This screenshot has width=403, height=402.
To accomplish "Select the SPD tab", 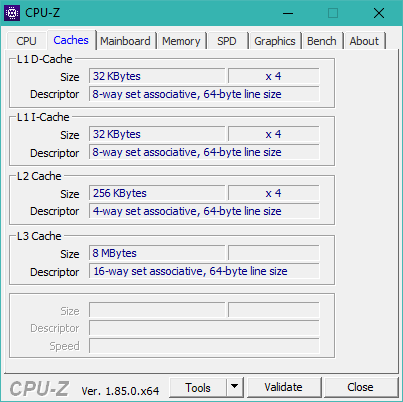I will click(x=227, y=41).
